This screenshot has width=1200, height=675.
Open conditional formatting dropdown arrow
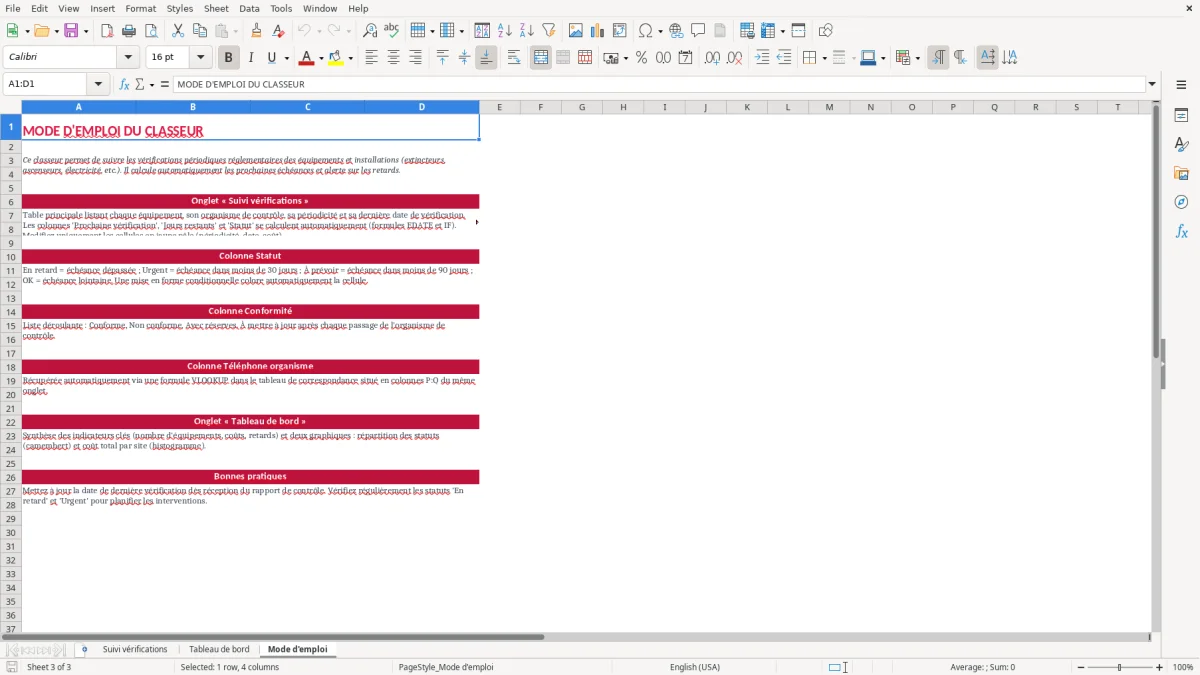[917, 58]
